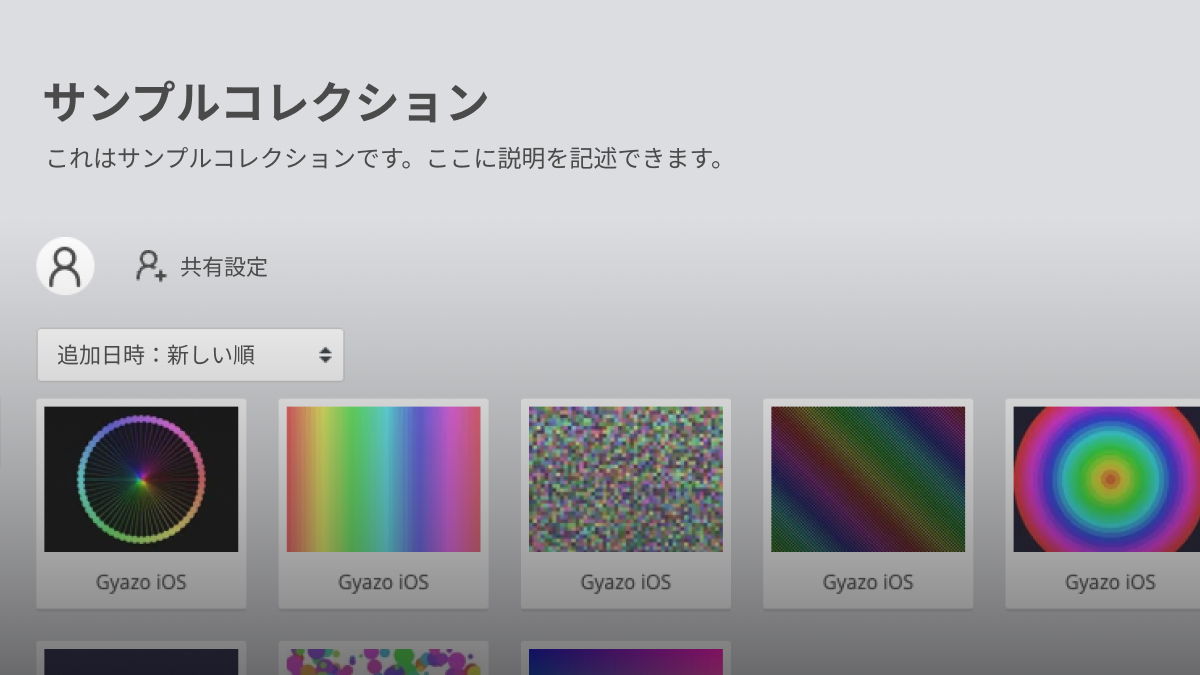Open the concentric rainbow circles thumbnail

[1106, 479]
